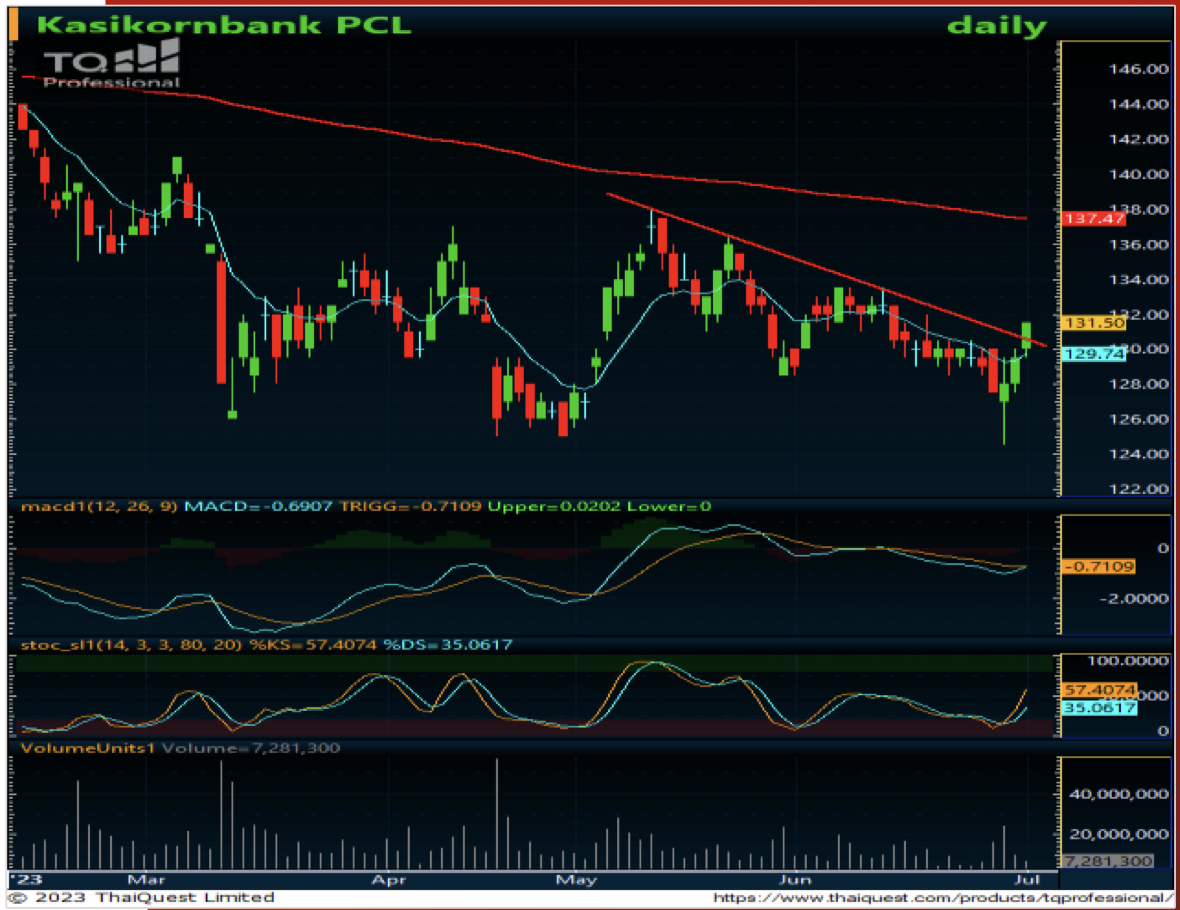Click the TRIGG=-0.7109 value readout
Screen dimensions: 1180x910
click(410, 507)
